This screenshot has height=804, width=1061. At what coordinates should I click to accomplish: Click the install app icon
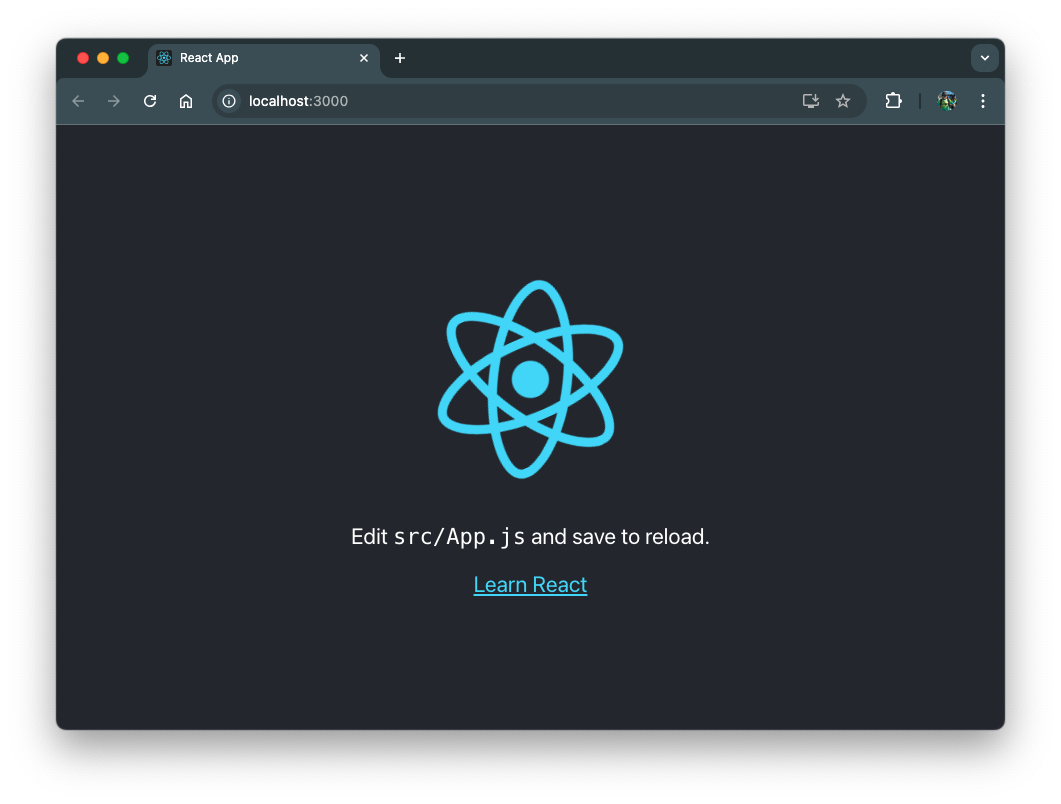coord(811,101)
